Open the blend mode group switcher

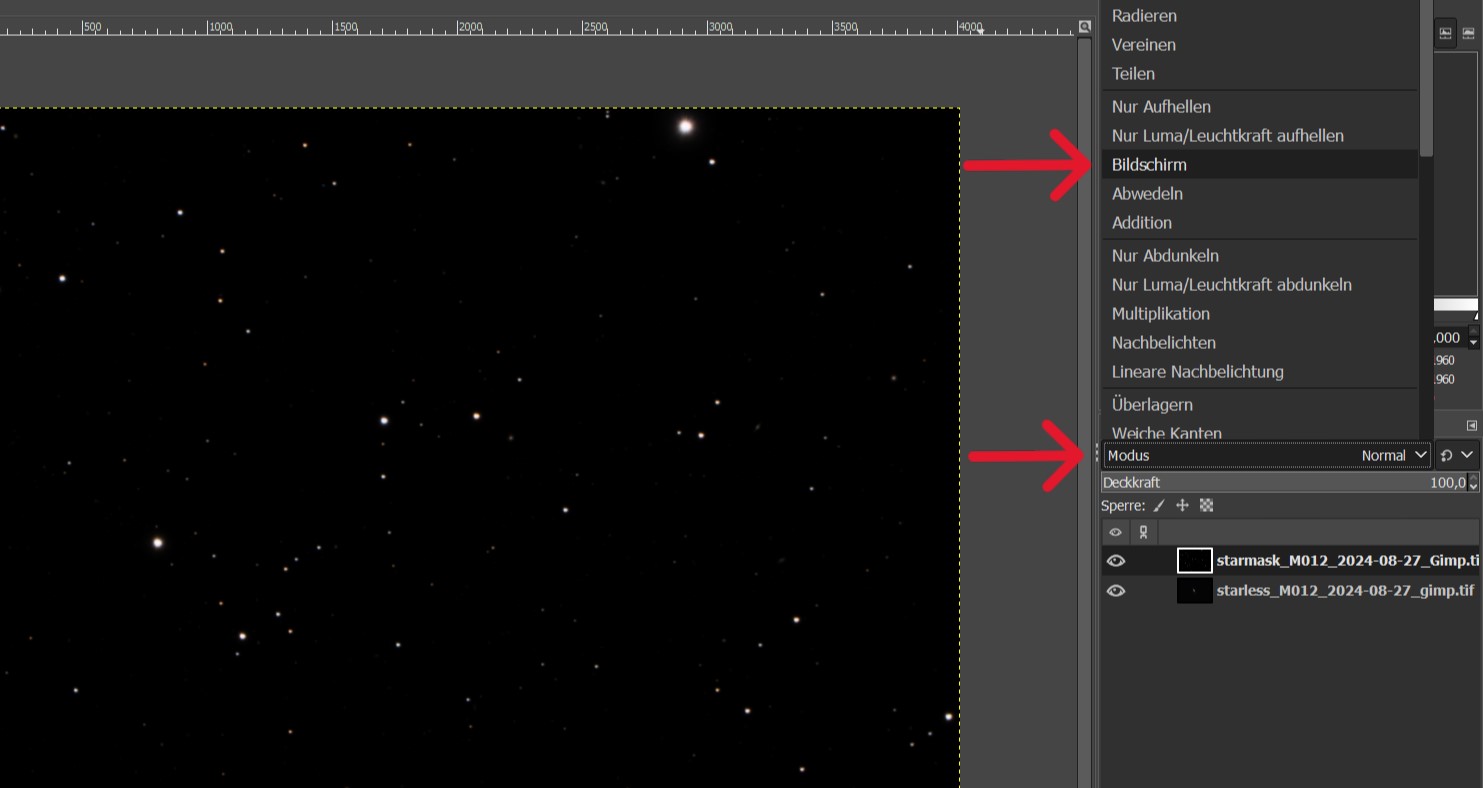coord(1456,455)
